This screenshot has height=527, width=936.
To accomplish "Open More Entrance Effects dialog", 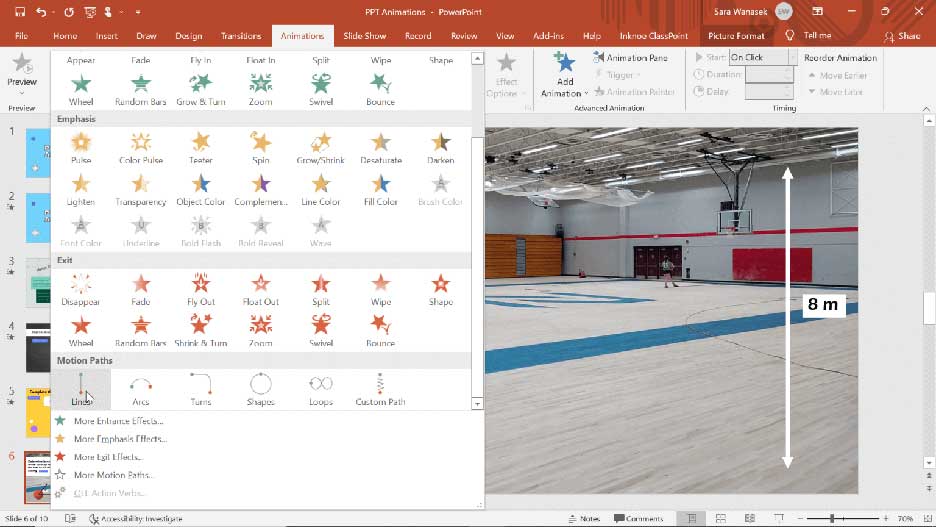I will tap(119, 421).
